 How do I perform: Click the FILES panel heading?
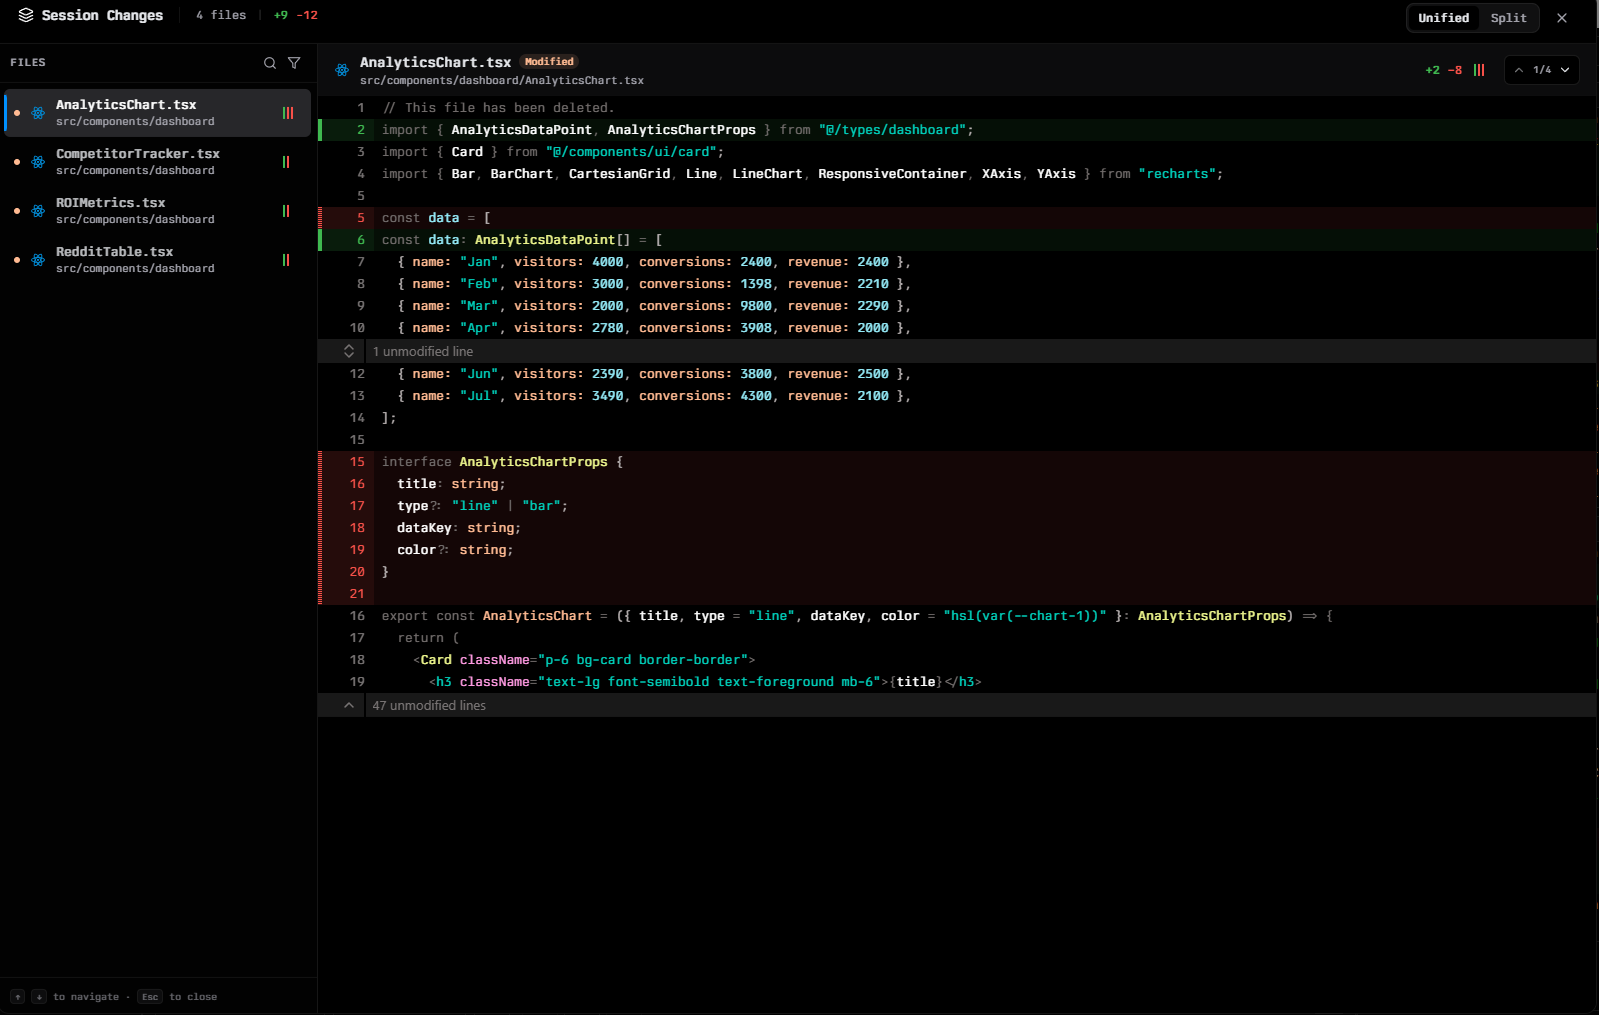[x=28, y=63]
